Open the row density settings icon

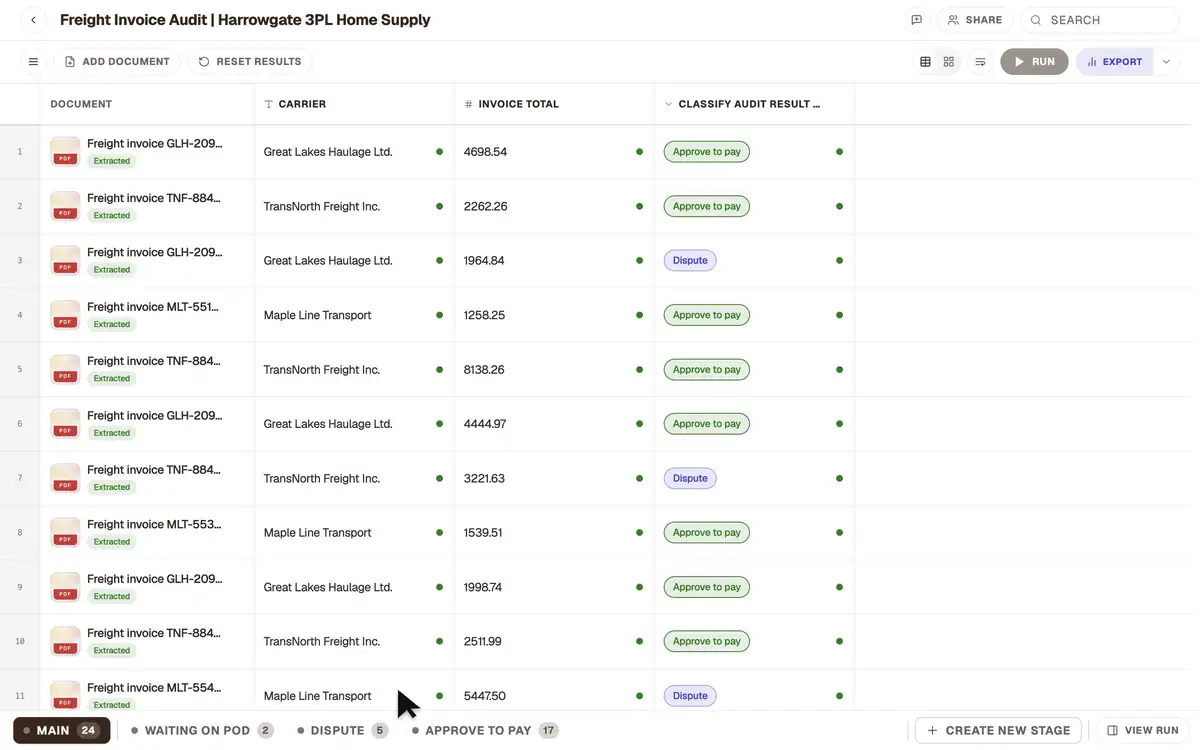[x=980, y=62]
